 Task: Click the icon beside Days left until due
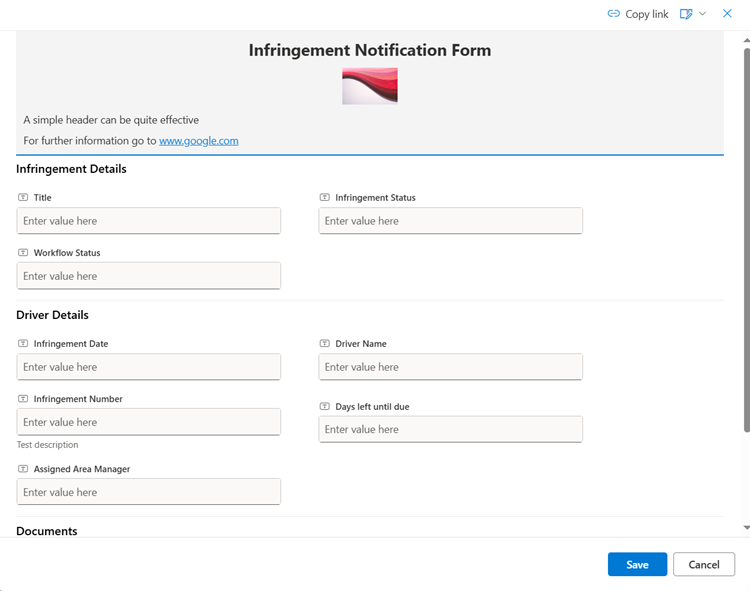click(325, 407)
